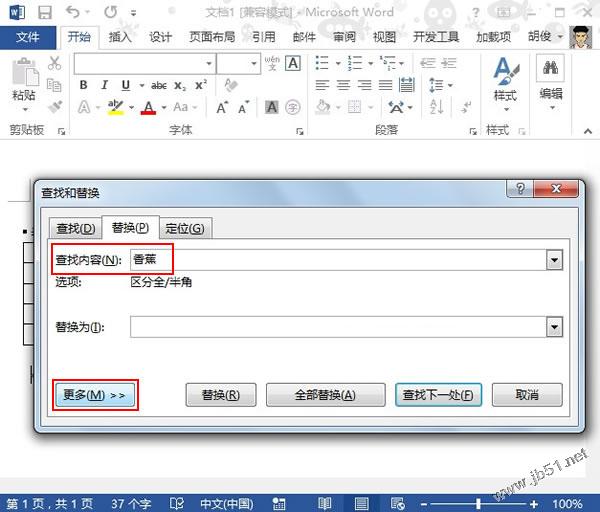Toggle Subscript formatting
Viewport: 600px width, 512px height.
pyautogui.click(x=180, y=86)
